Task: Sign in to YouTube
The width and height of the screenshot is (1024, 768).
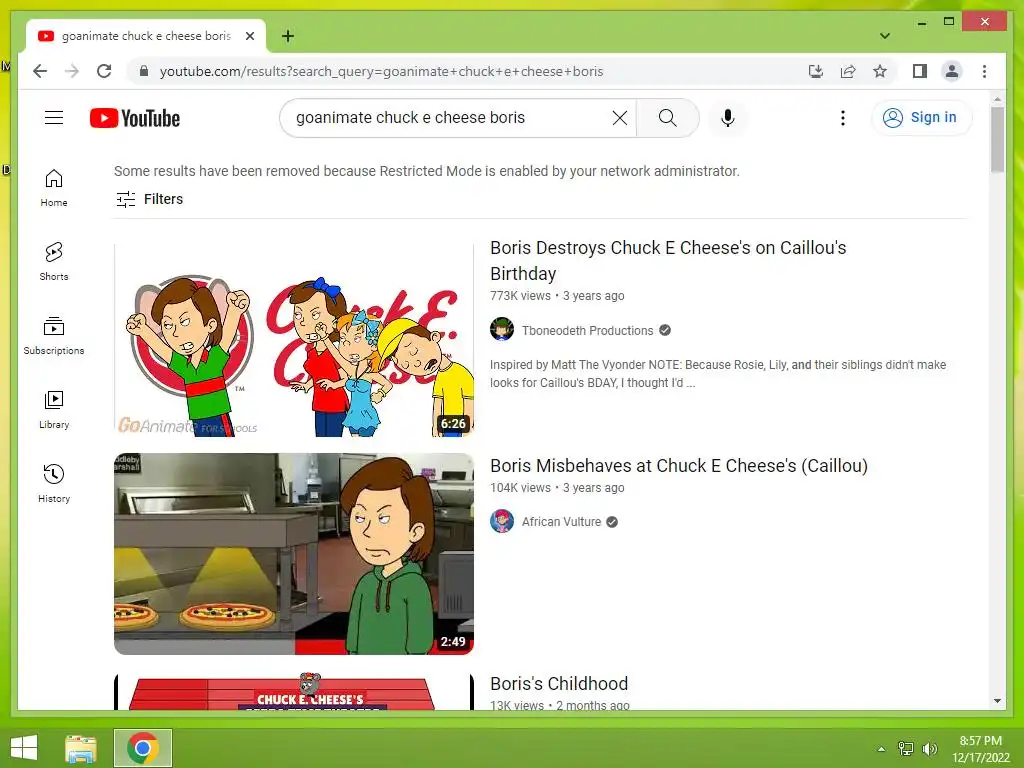Action: click(921, 118)
